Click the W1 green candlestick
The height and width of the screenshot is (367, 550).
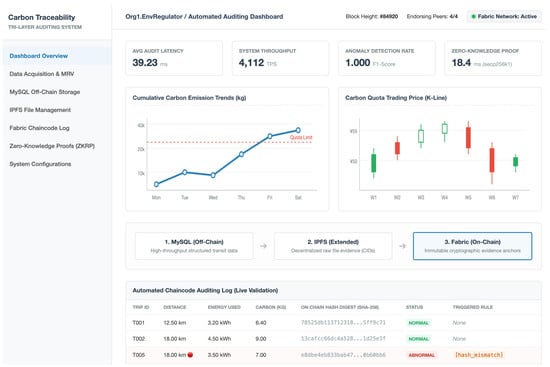(x=374, y=163)
